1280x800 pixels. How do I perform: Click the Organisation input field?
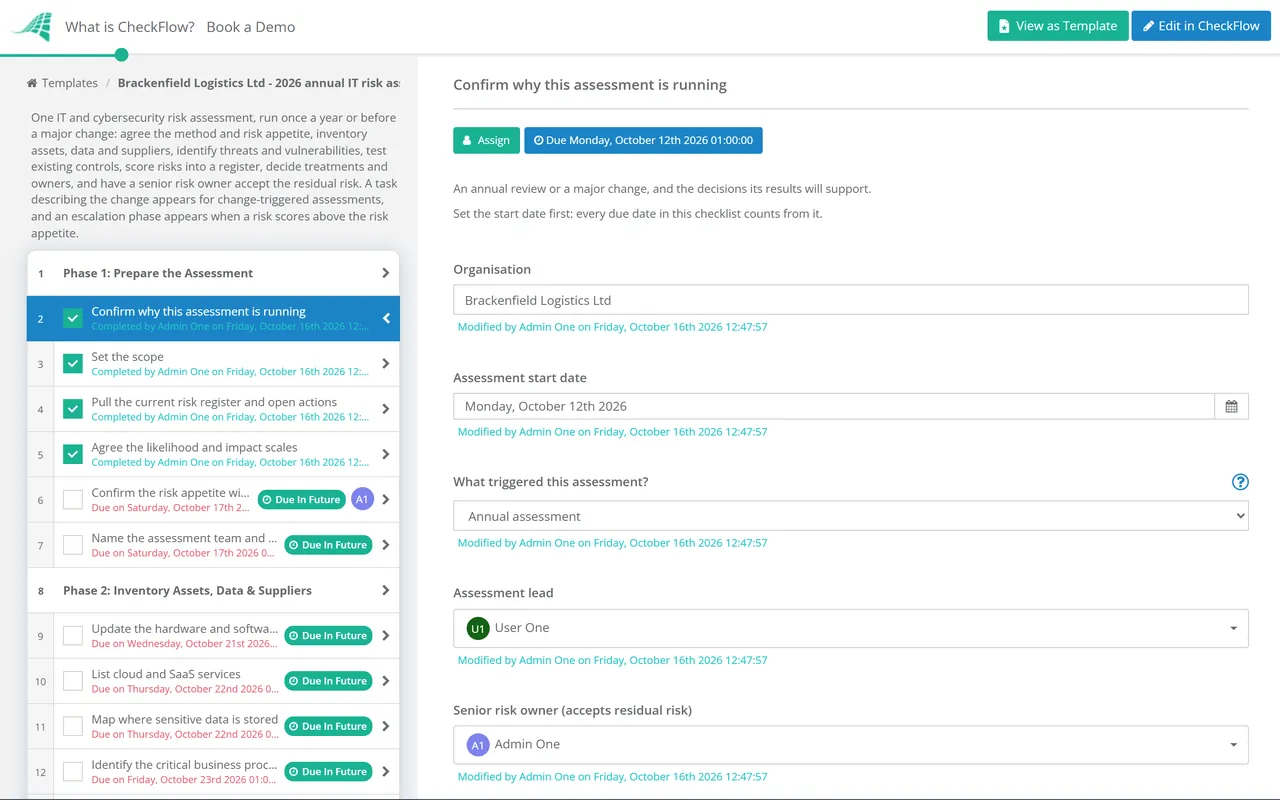(851, 300)
